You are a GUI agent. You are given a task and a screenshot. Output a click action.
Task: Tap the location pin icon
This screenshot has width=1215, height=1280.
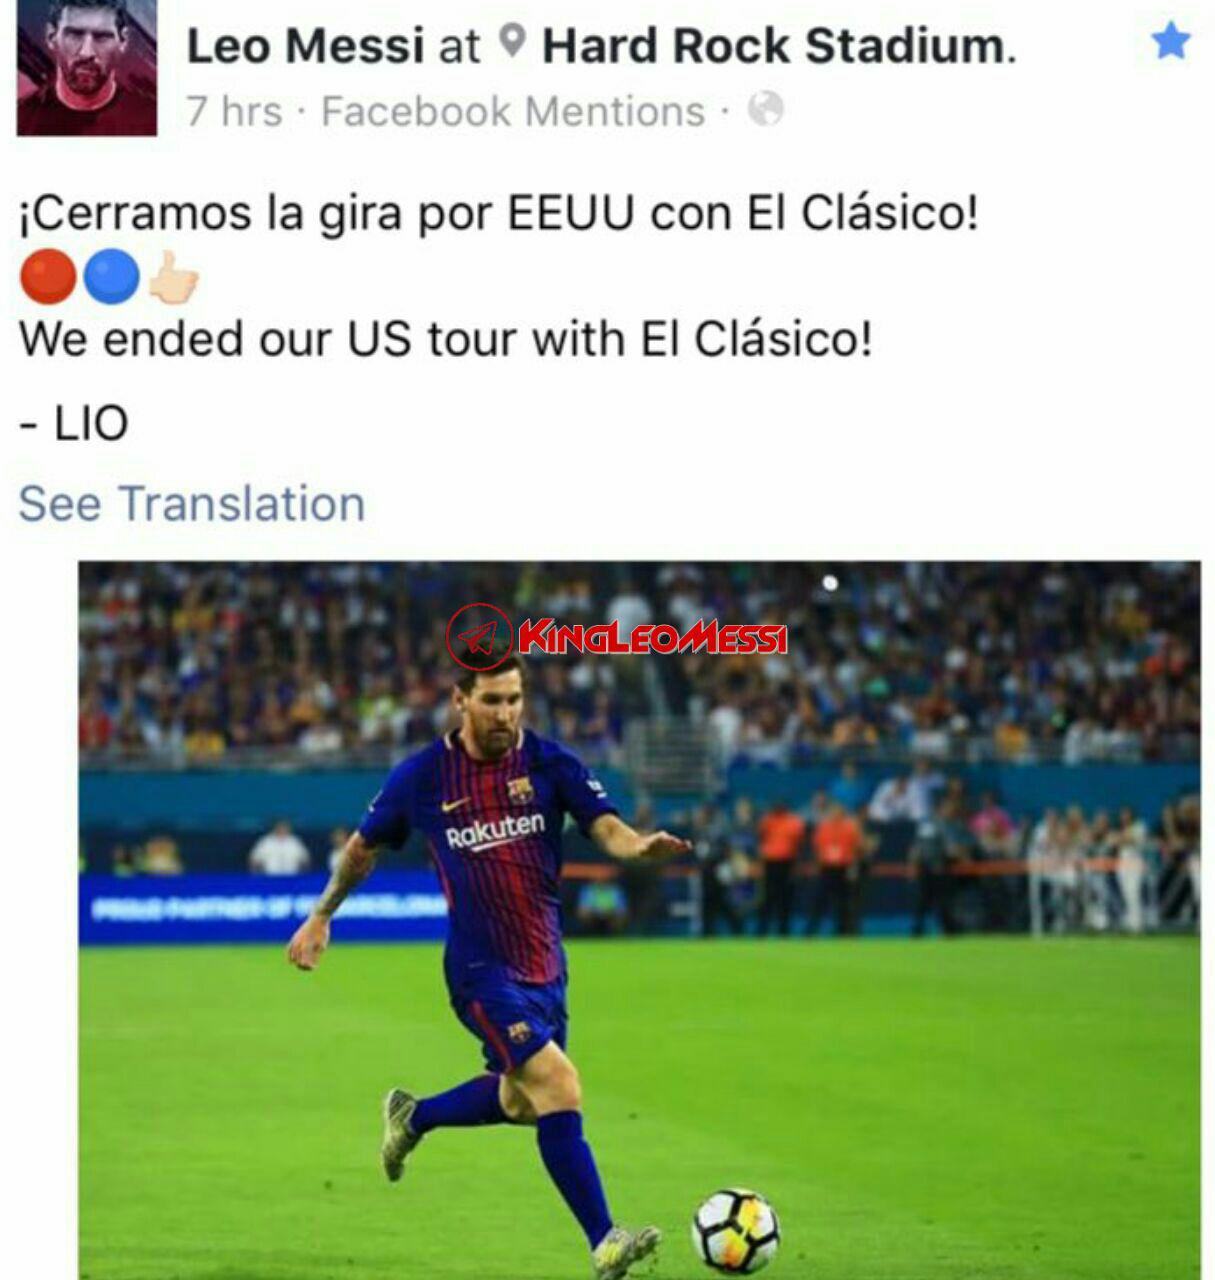click(512, 42)
